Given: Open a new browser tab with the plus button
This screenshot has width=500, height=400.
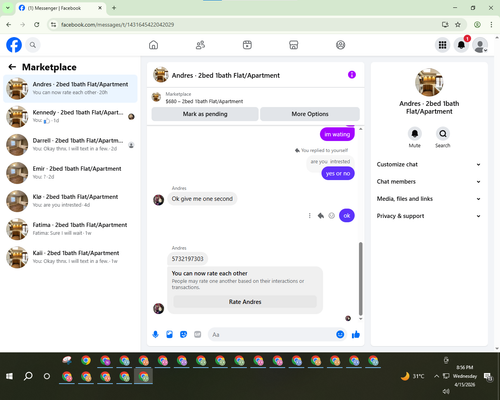Looking at the screenshot, I should click(x=114, y=8).
